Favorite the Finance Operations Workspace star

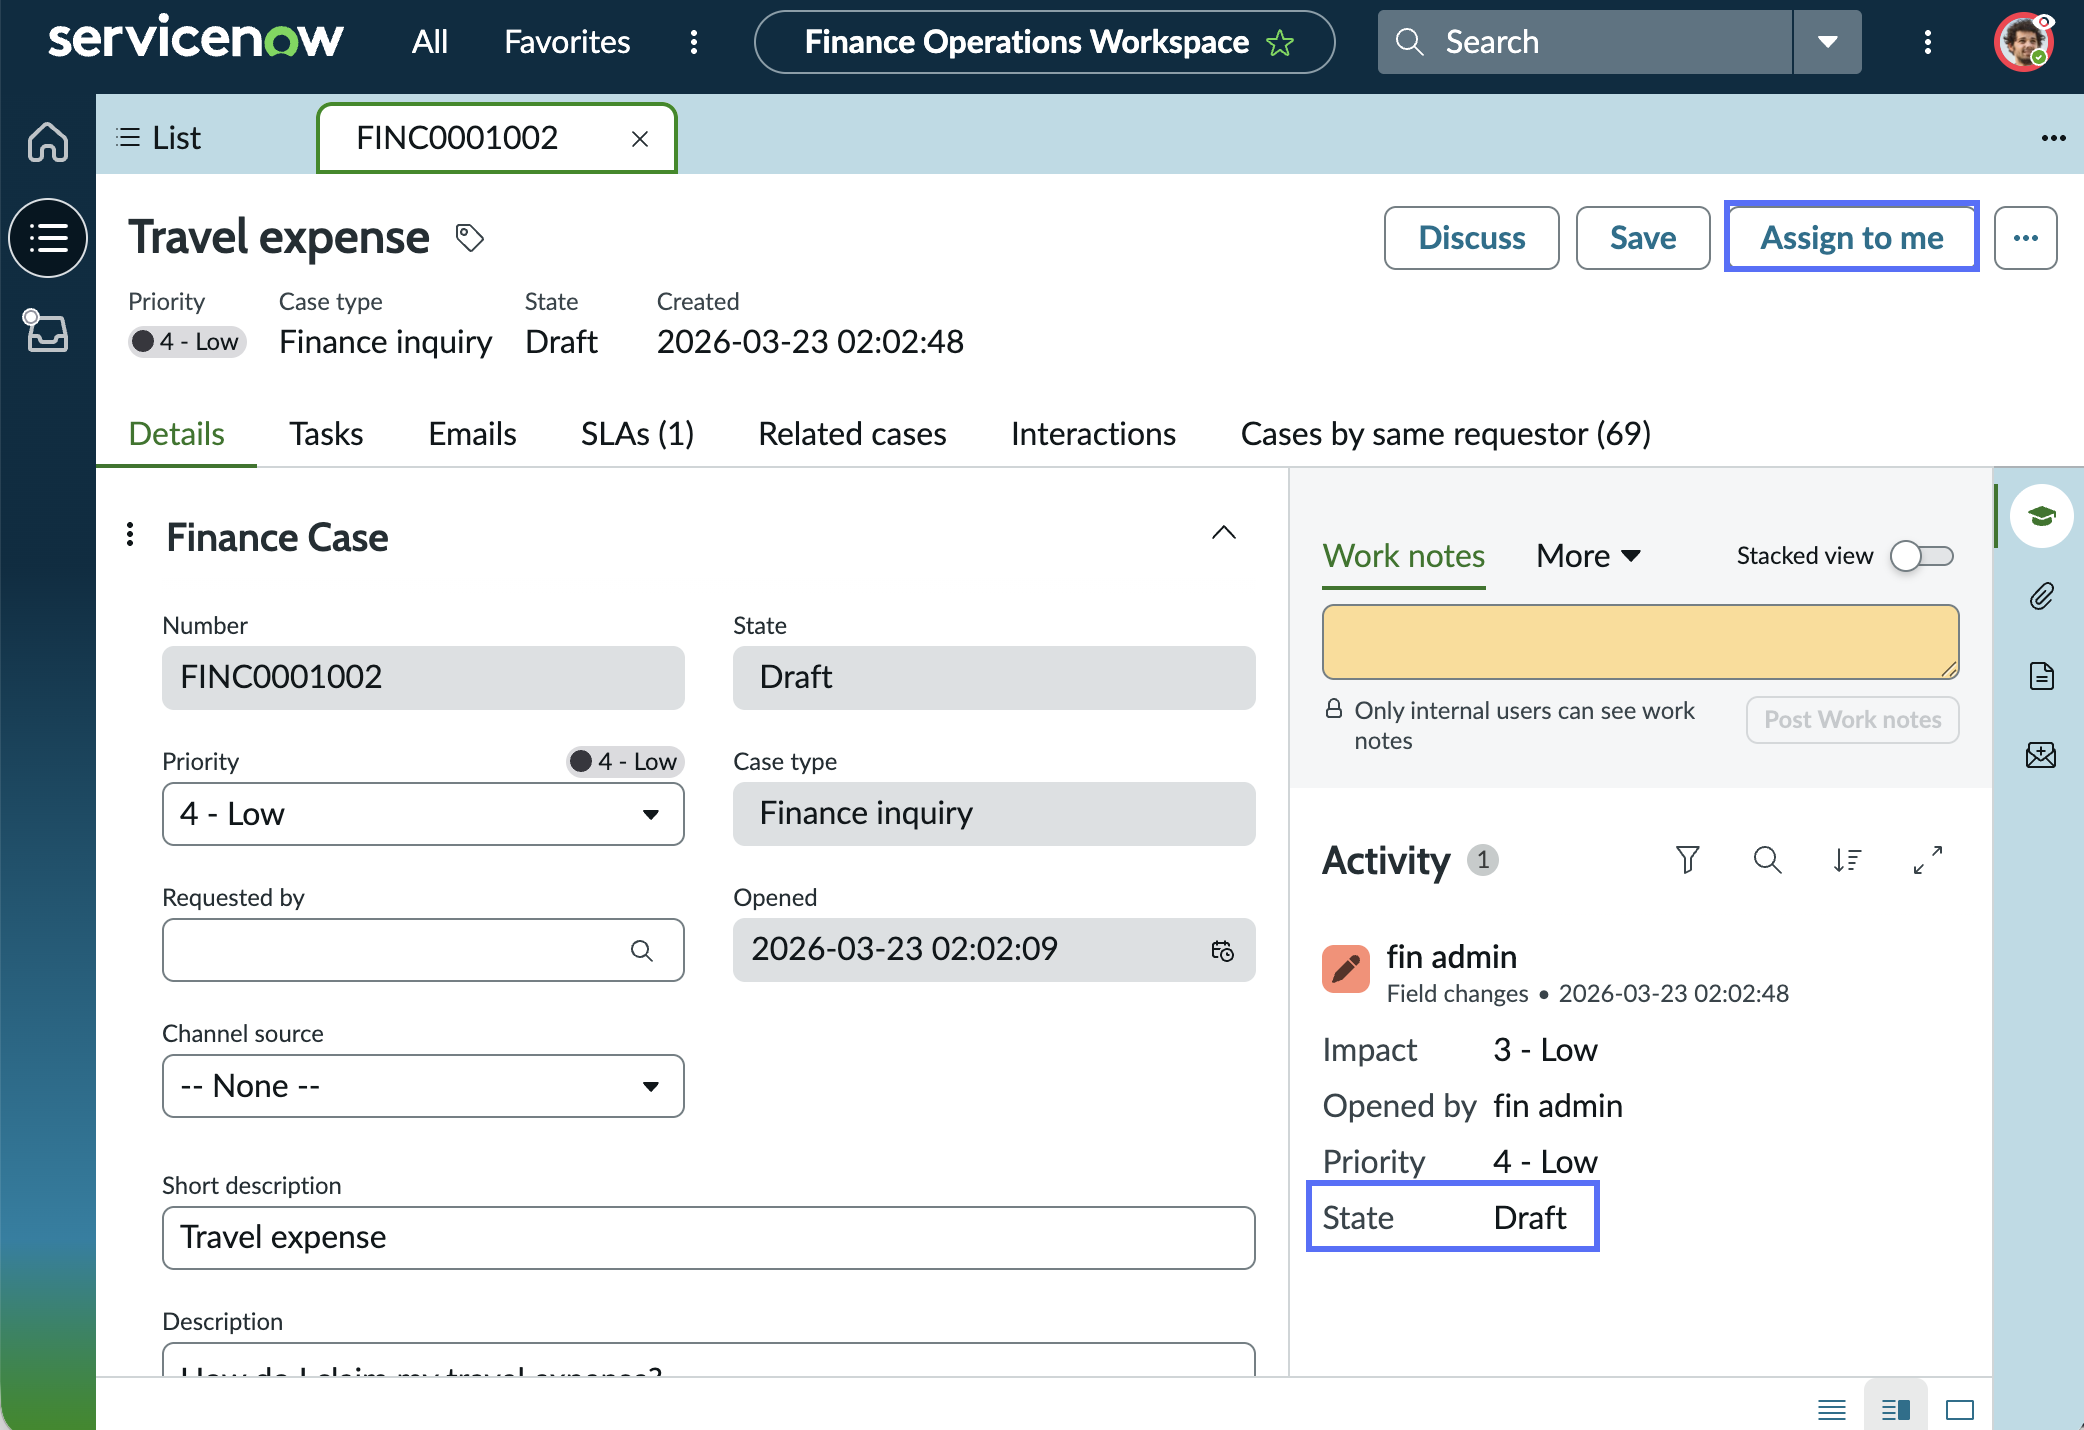(1280, 42)
